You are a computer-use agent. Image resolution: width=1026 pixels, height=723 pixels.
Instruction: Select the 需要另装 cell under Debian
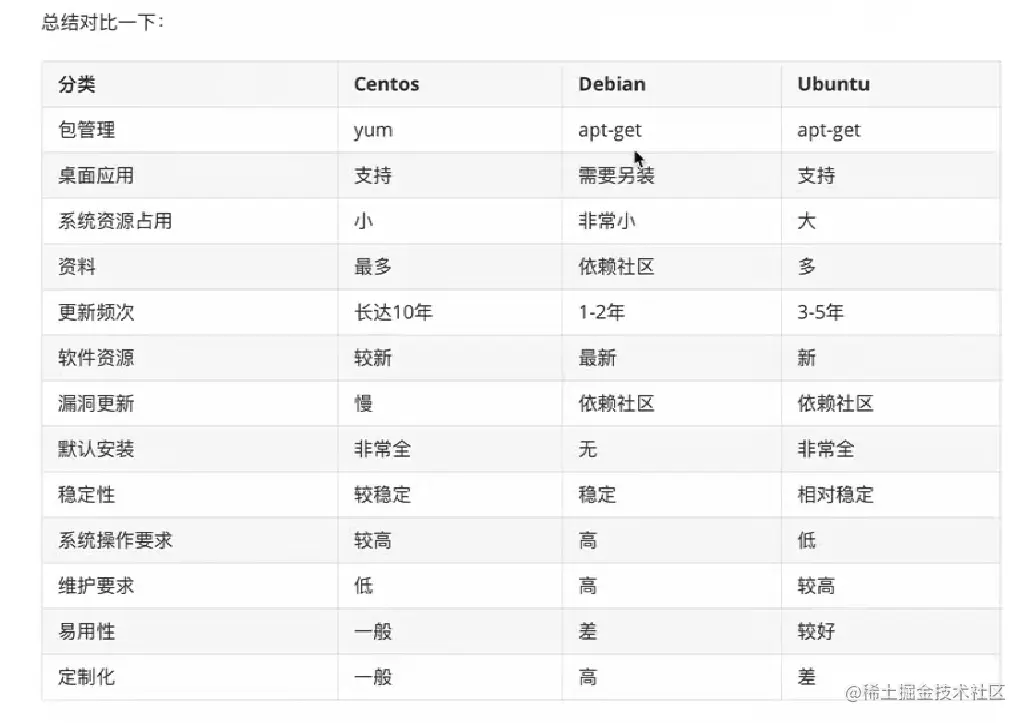point(616,176)
